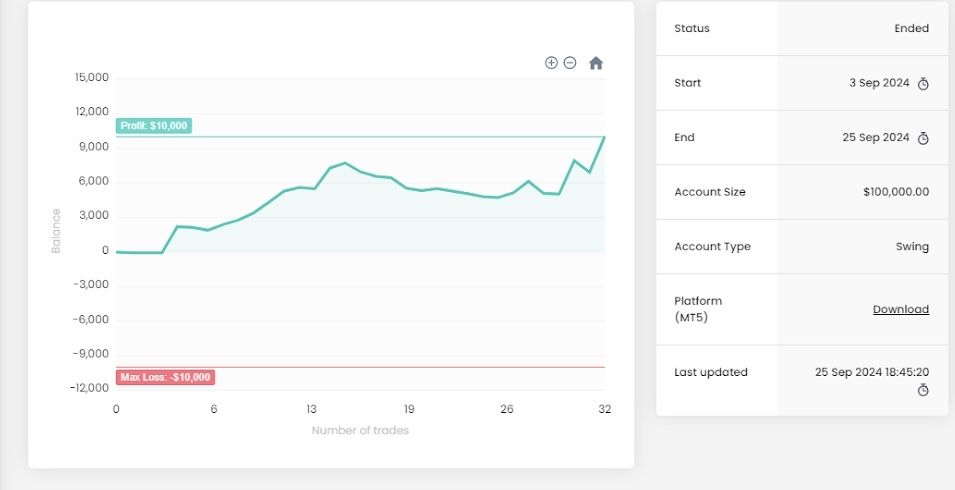
Task: Open the MT5 platform Download link
Action: tap(900, 310)
